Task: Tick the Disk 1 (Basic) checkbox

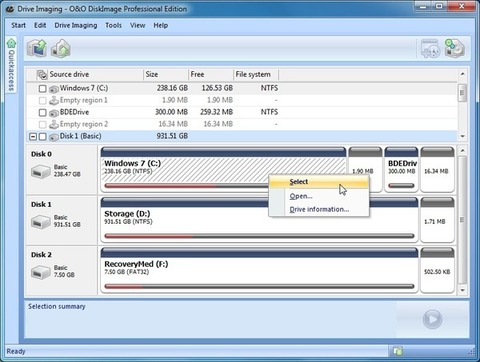Action: pyautogui.click(x=42, y=137)
